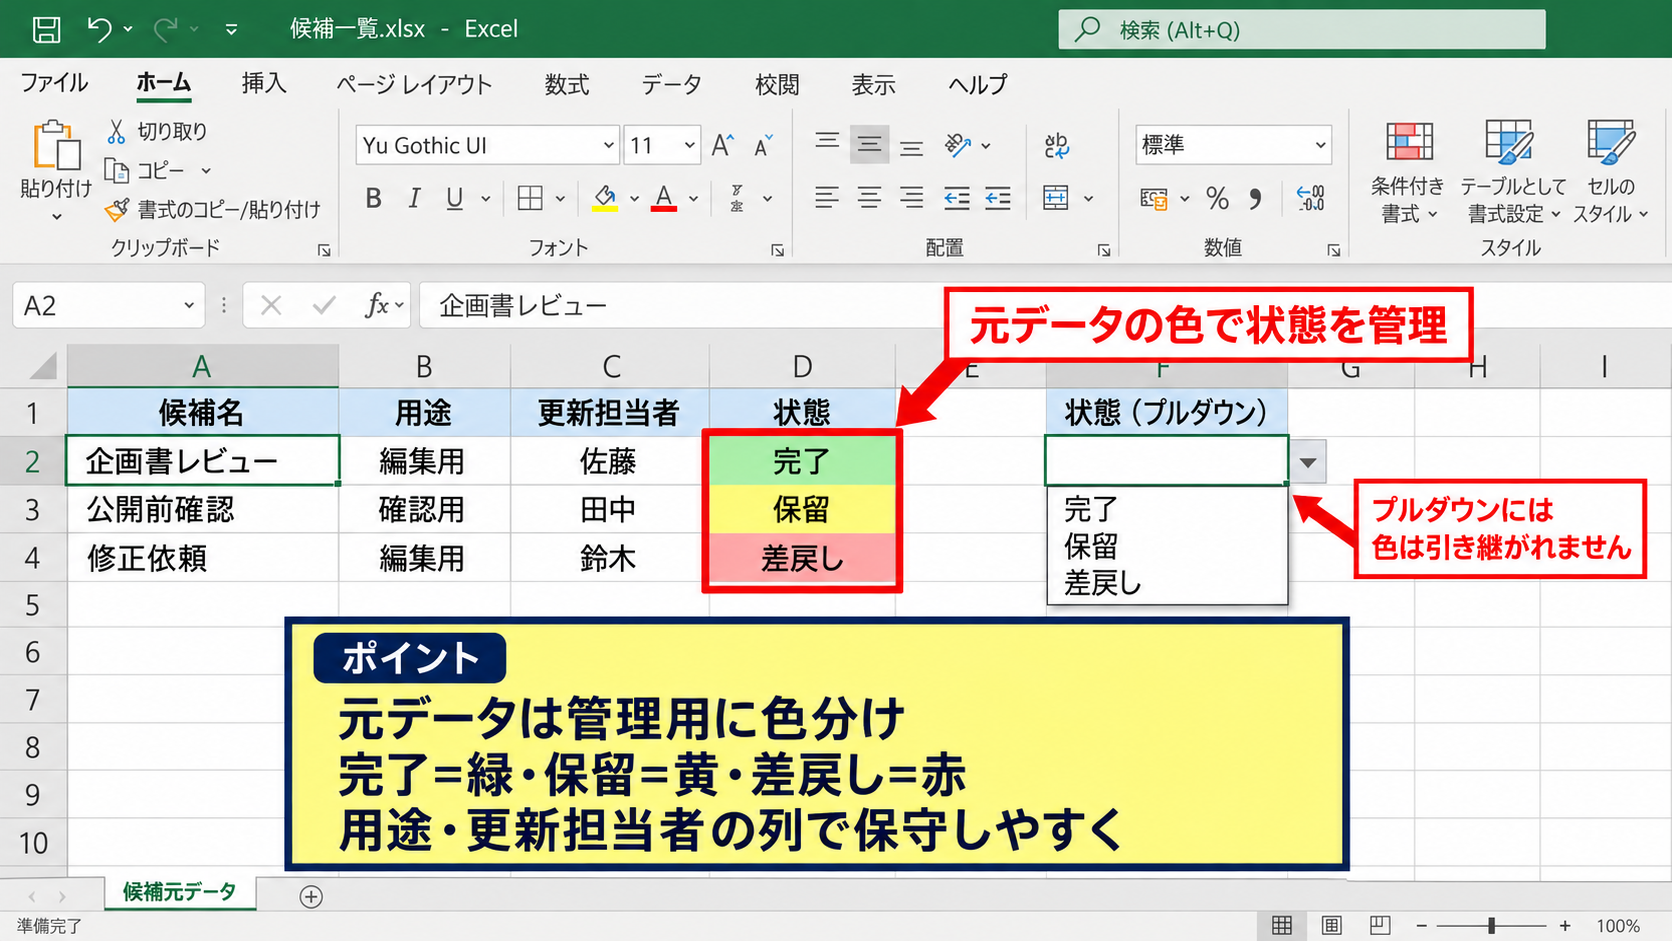This screenshot has width=1672, height=941.
Task: Click the Increase Indent icon
Action: (x=998, y=199)
